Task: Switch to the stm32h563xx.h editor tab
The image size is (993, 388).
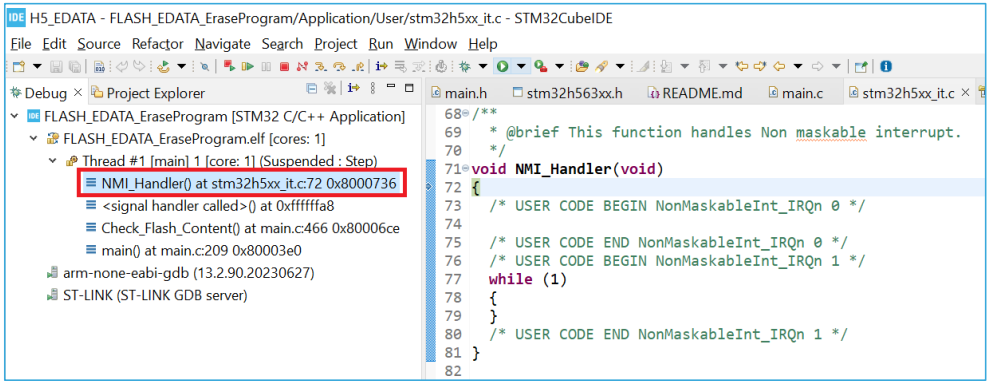Action: coord(567,93)
